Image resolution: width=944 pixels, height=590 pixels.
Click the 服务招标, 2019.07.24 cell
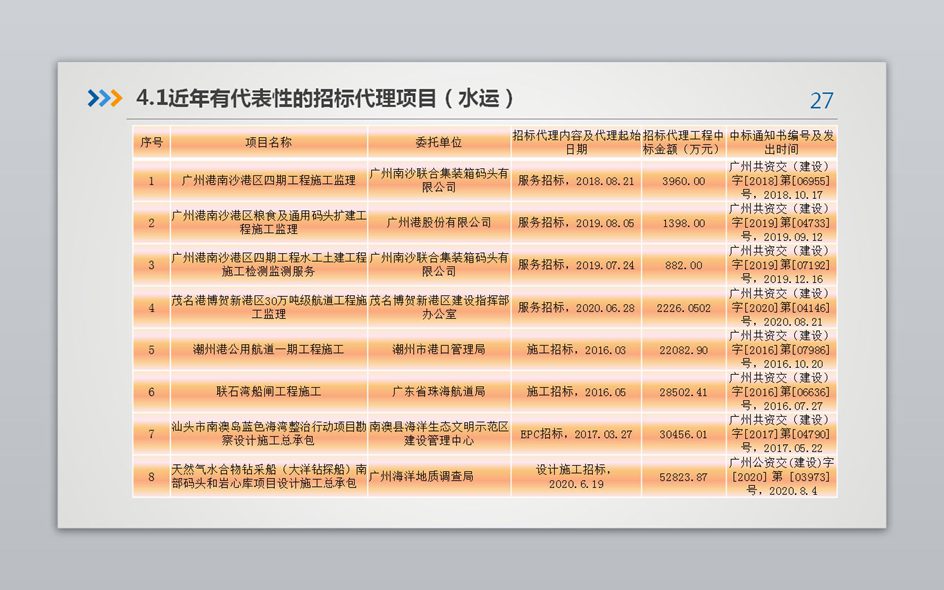point(575,265)
